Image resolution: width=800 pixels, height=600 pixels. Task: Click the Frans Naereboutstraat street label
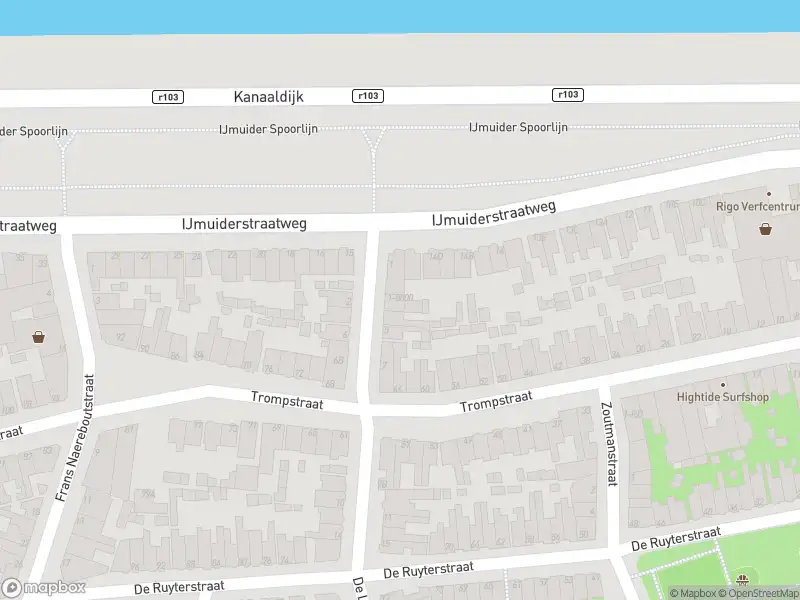[x=74, y=438]
